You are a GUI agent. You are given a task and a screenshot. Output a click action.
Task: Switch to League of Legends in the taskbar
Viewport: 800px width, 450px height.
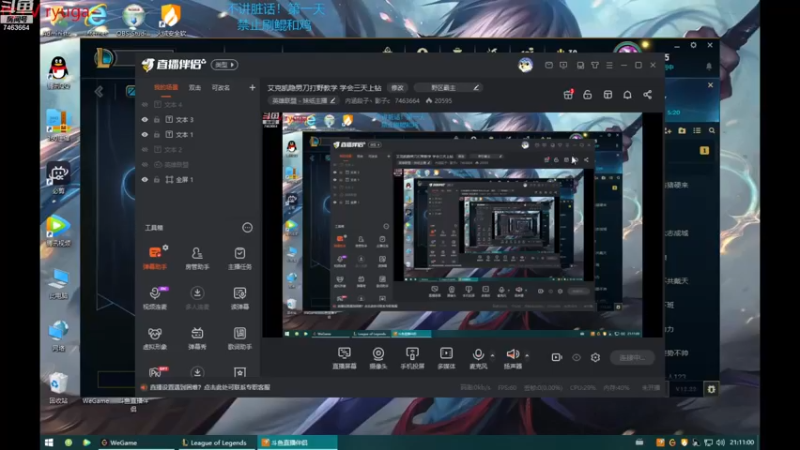214,442
